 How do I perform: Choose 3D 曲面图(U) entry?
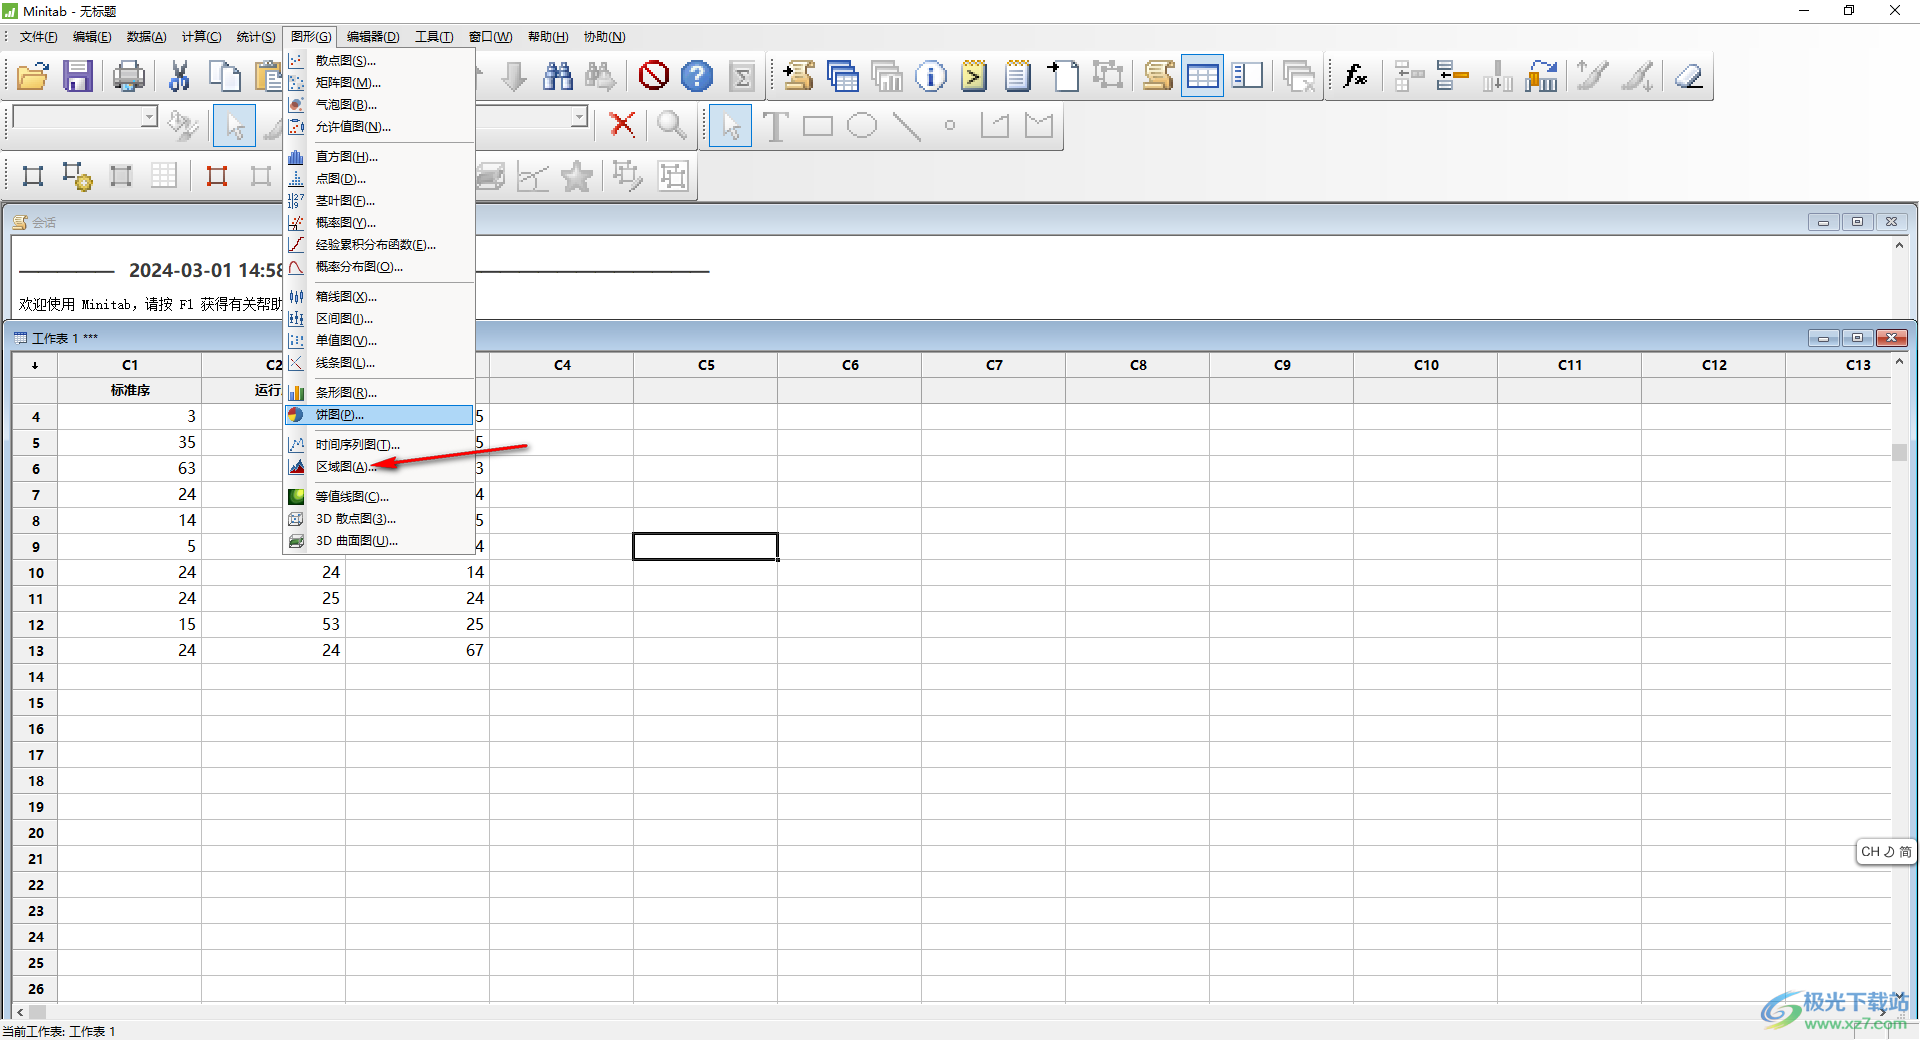pos(379,541)
